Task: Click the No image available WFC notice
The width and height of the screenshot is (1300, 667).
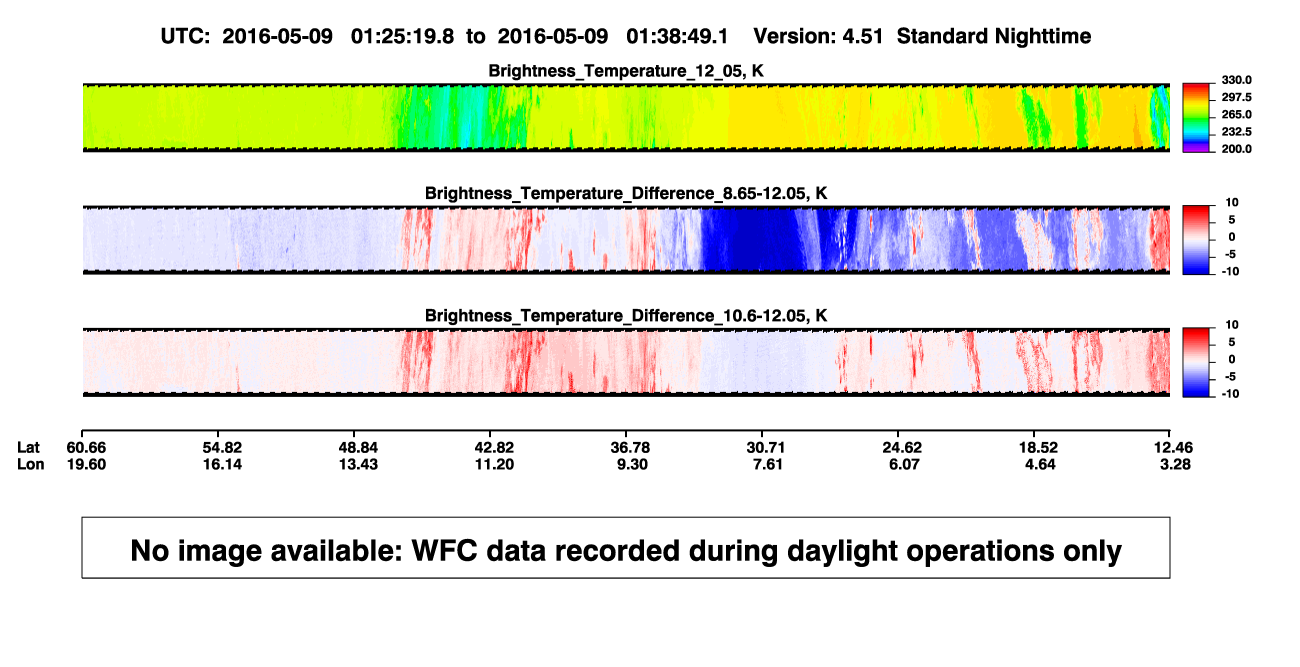Action: coord(626,548)
